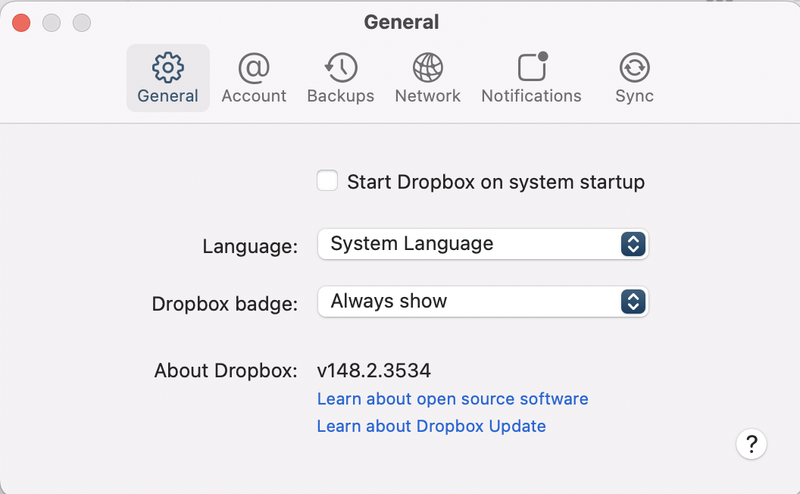The image size is (800, 494).
Task: Open the Dropbox badge dropdown
Action: click(483, 302)
